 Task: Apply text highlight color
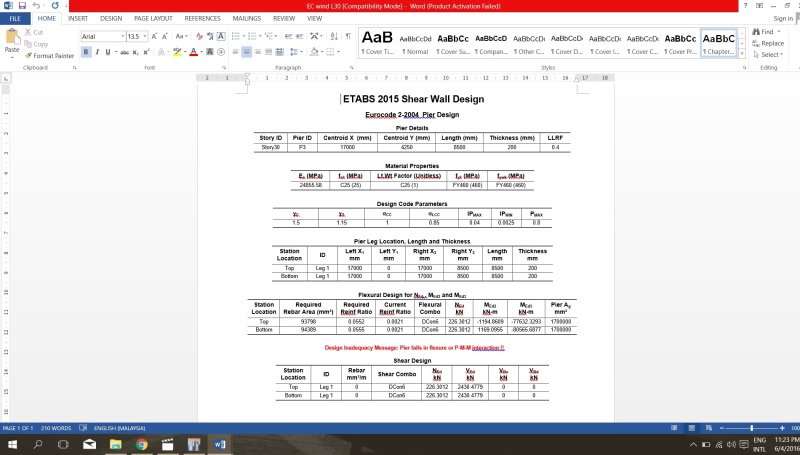pyautogui.click(x=177, y=52)
